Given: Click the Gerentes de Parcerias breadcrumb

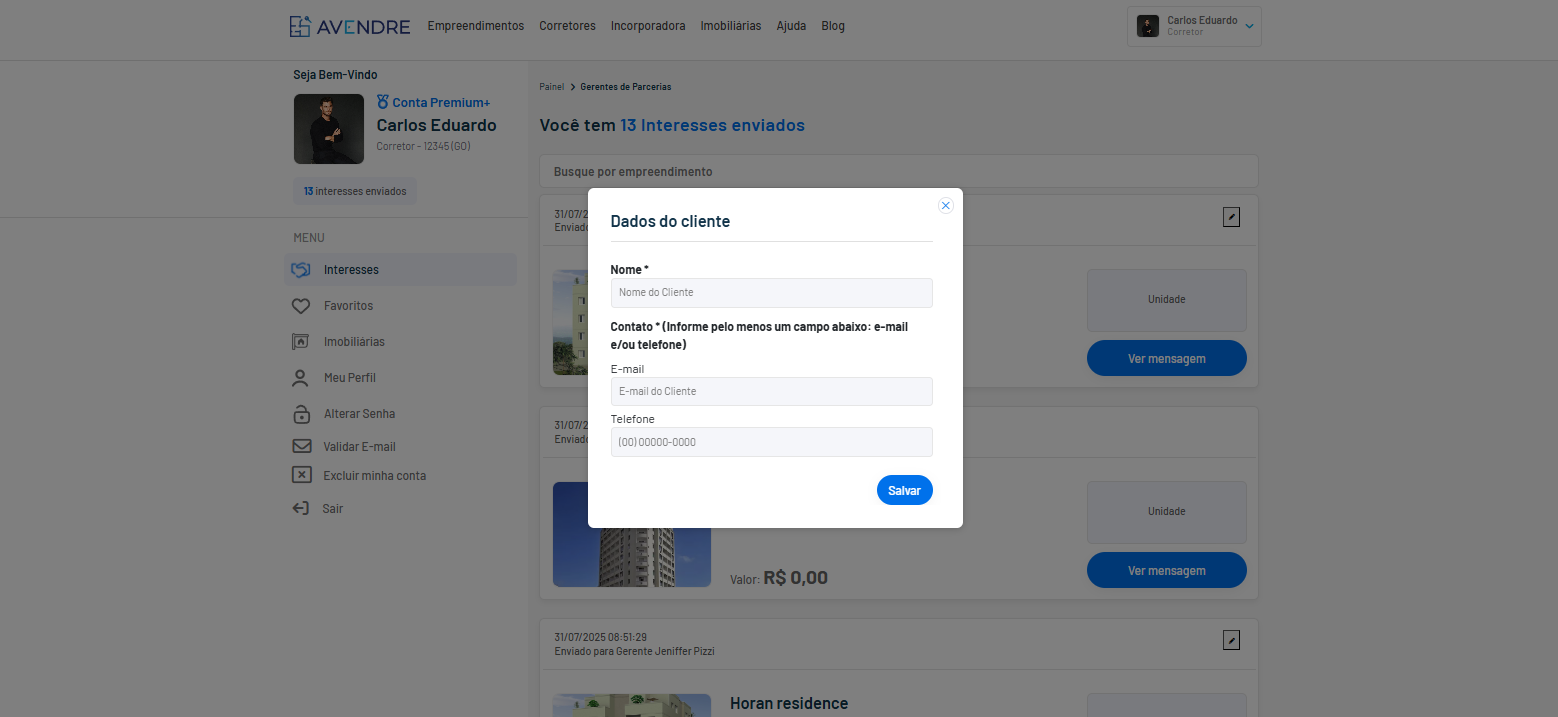Looking at the screenshot, I should [626, 87].
